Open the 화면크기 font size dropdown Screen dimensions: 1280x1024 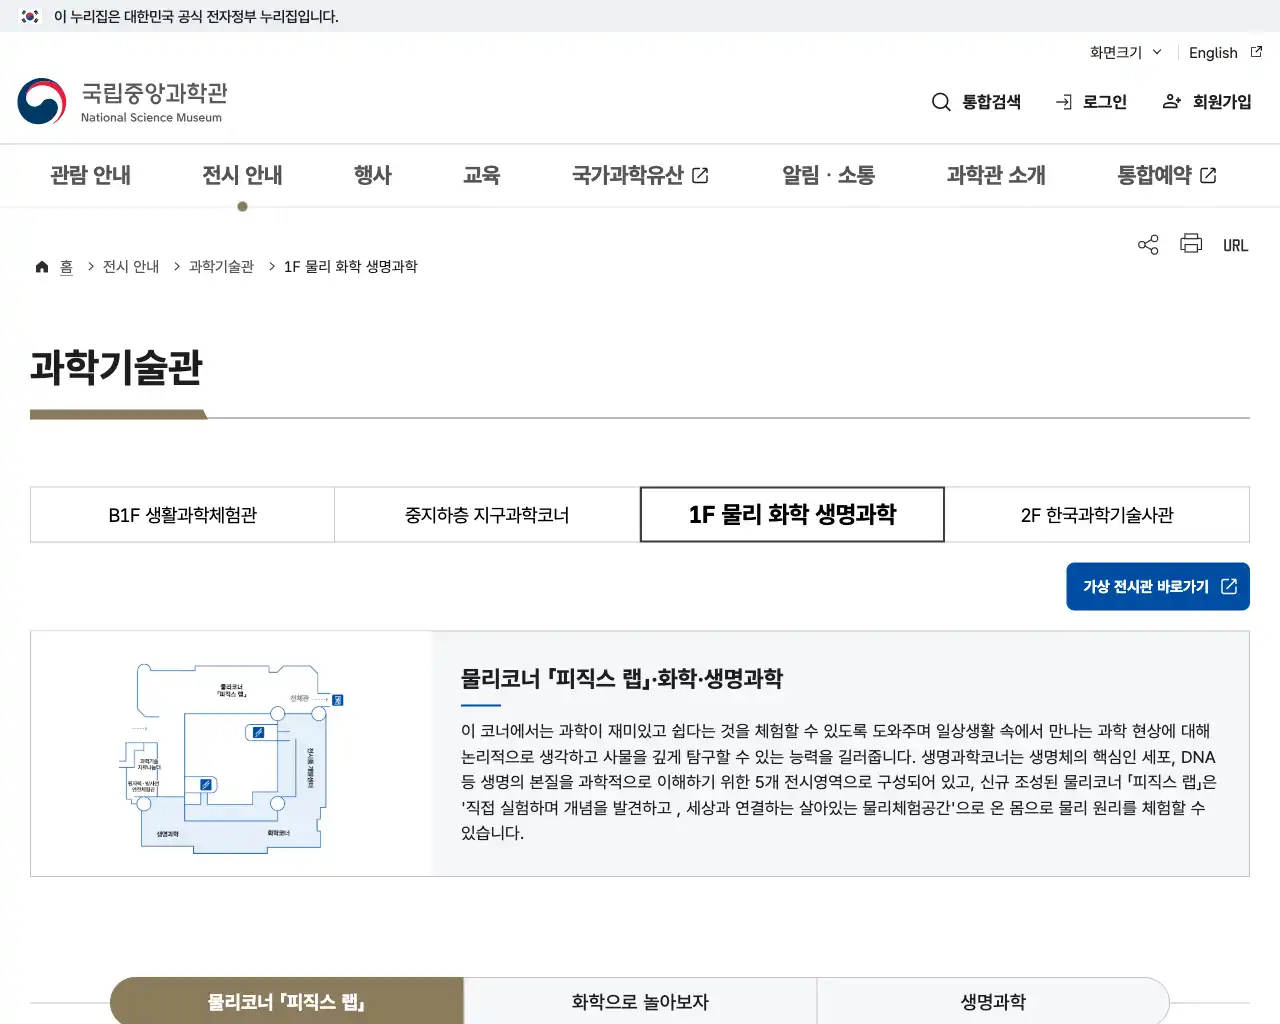1124,52
